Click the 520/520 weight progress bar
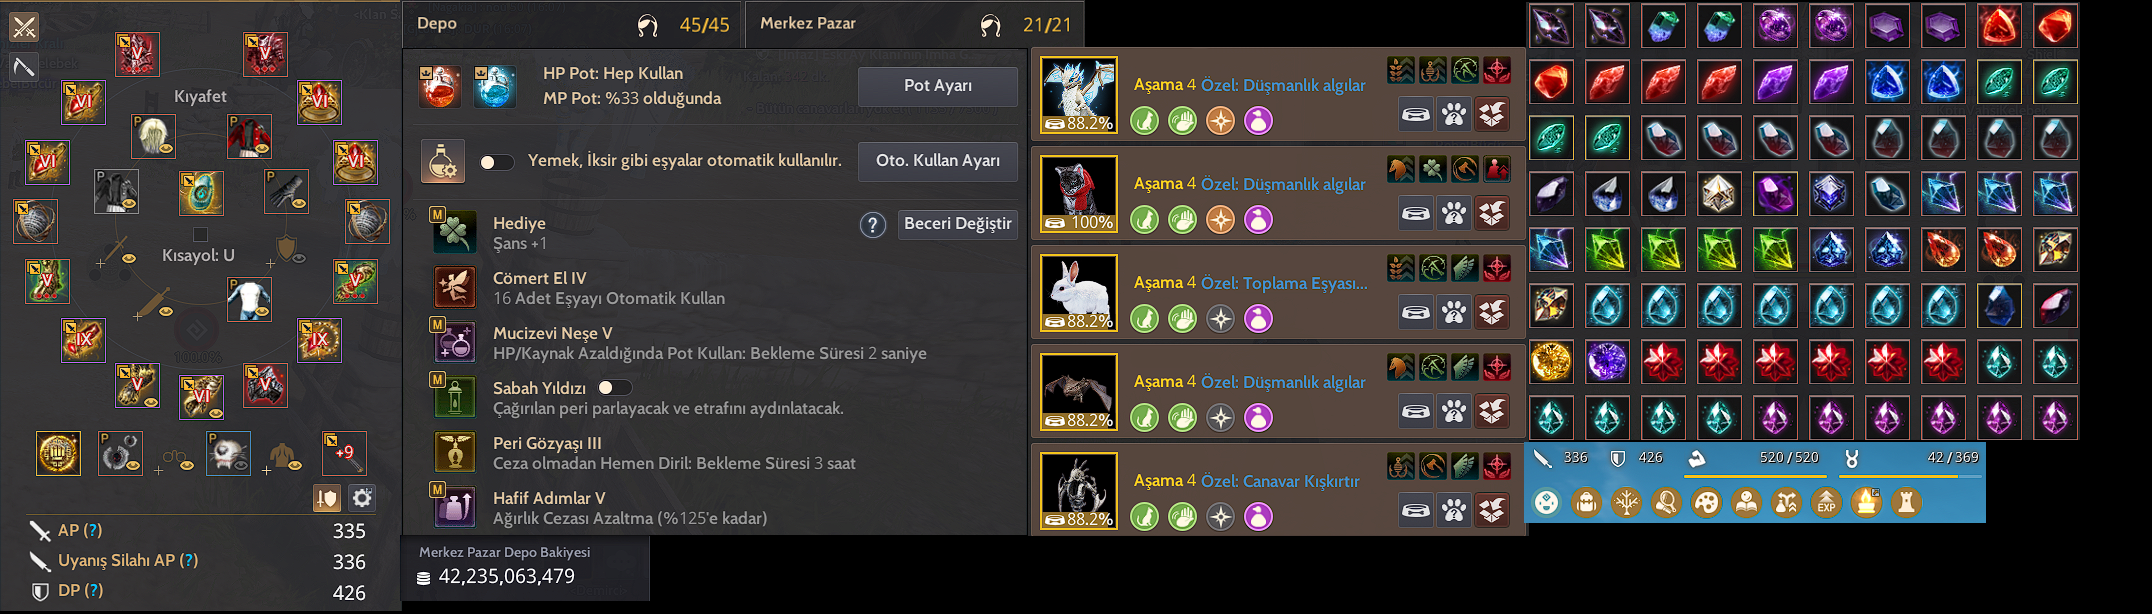 (x=1759, y=476)
